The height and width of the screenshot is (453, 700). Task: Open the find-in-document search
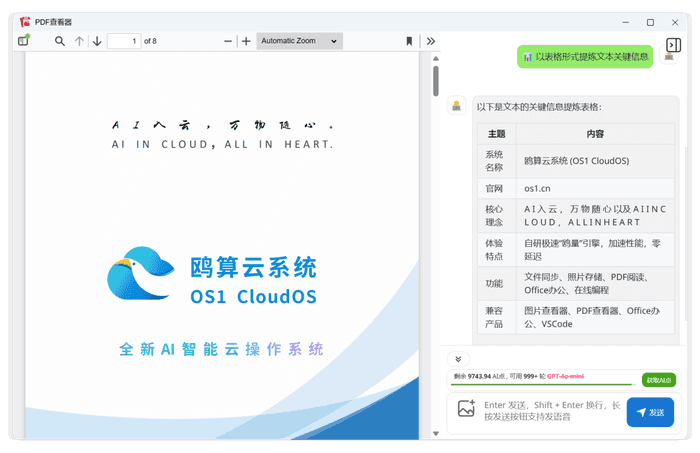coord(60,41)
